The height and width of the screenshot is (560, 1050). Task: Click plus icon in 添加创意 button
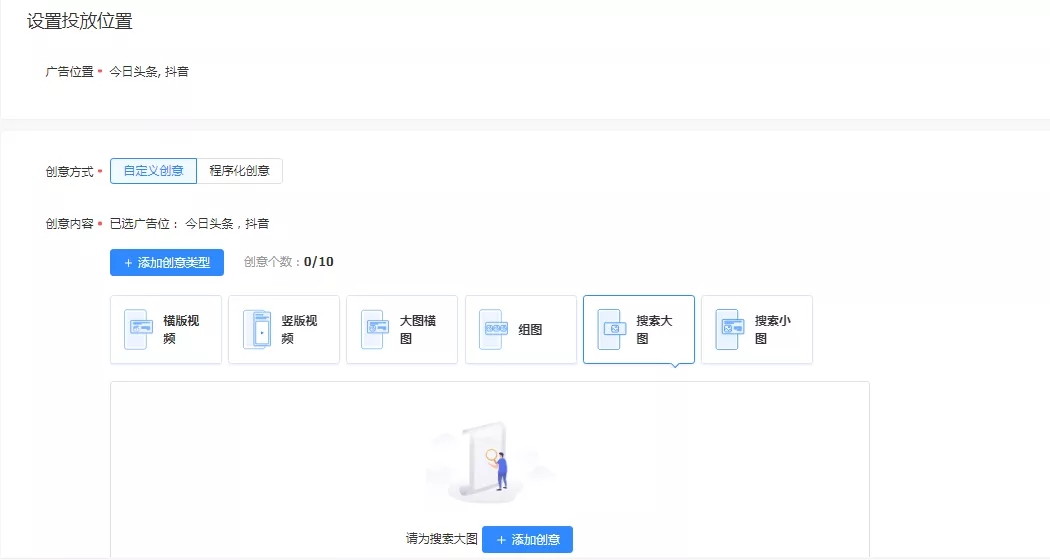(501, 540)
